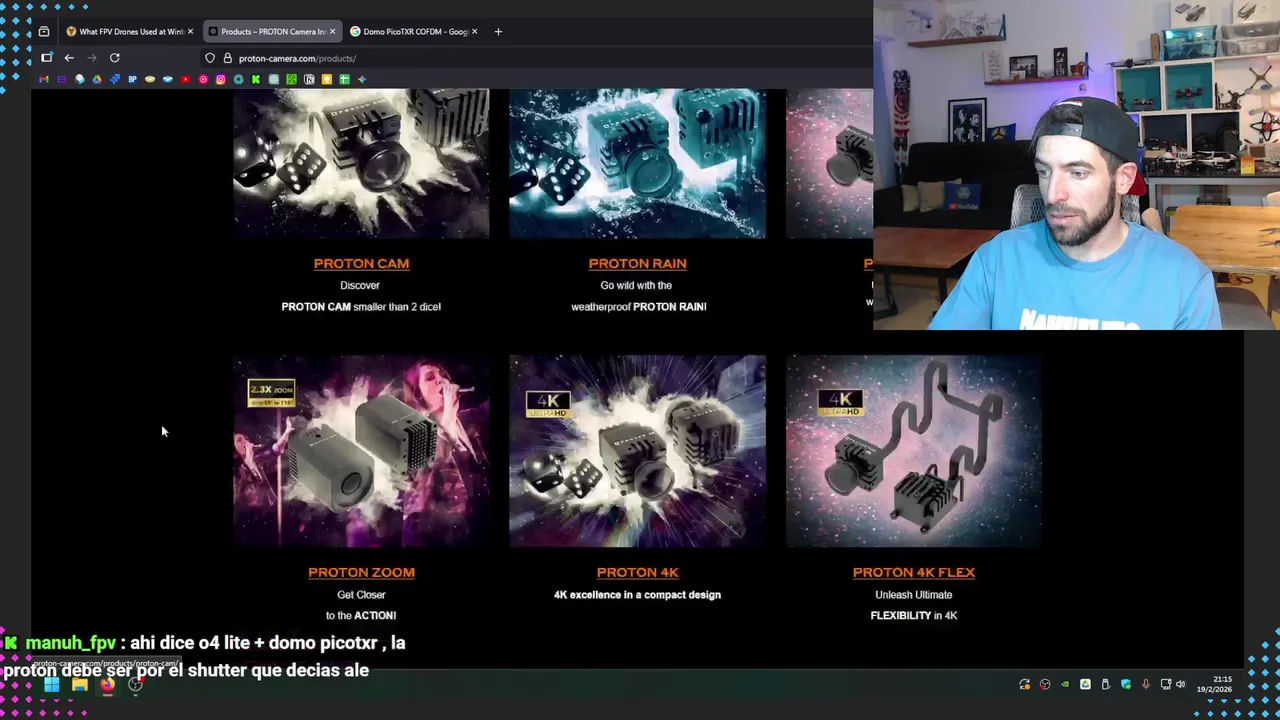Open the green K (Kick) bookmark
This screenshot has width=1280, height=720.
coord(256,79)
